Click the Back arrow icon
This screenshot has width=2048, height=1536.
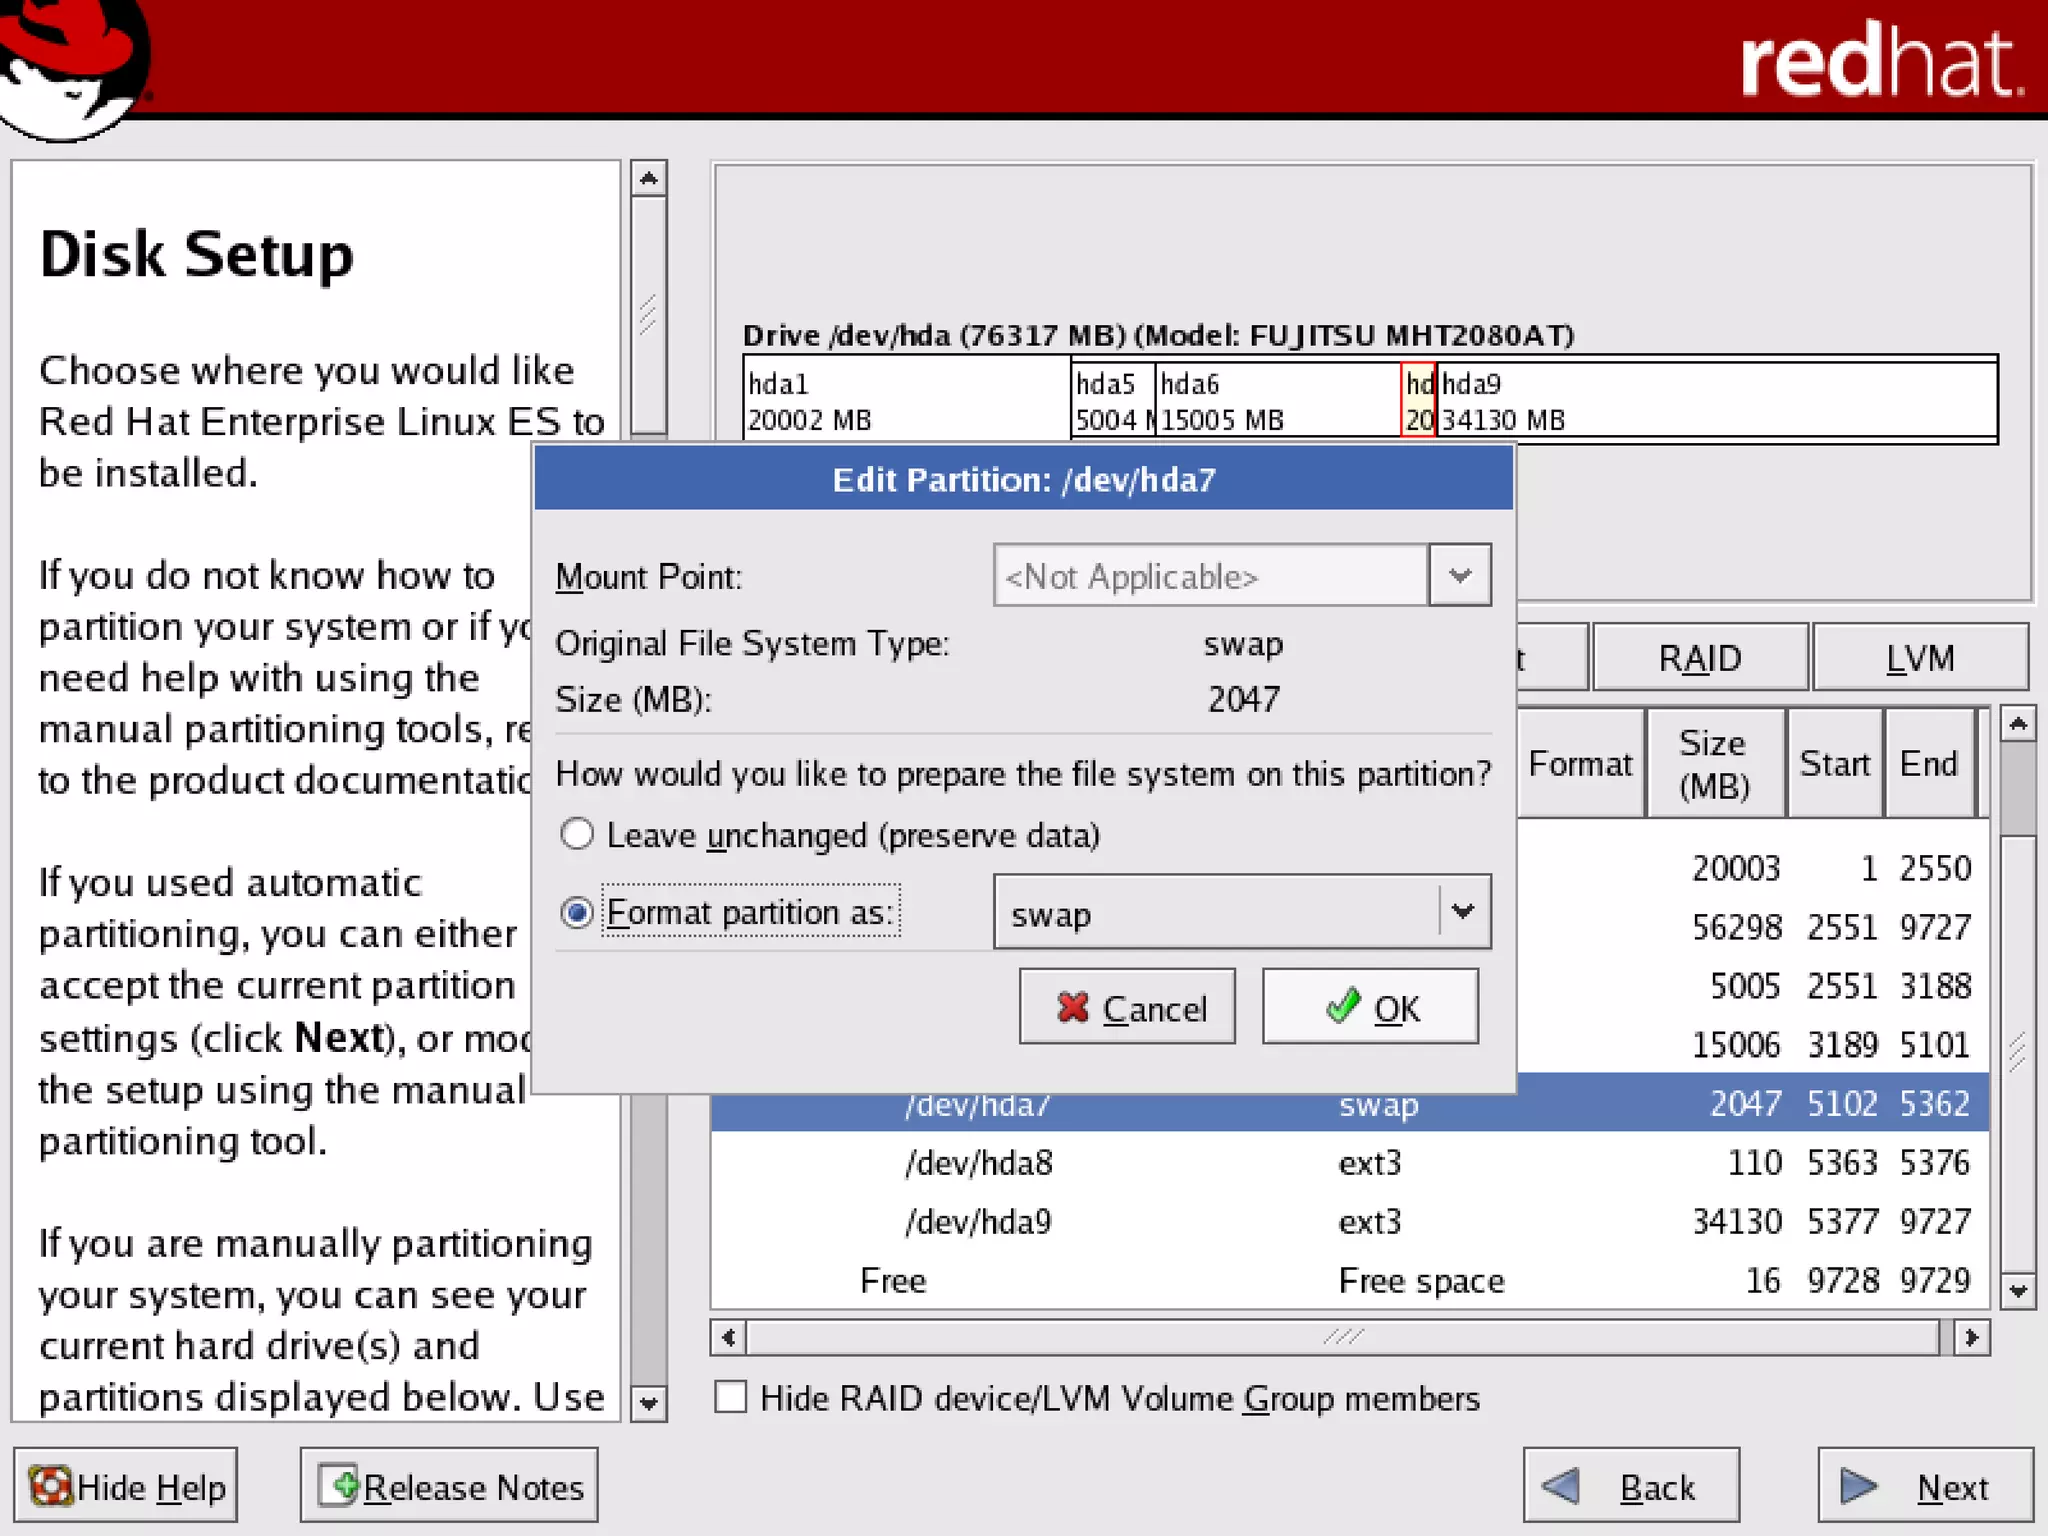[x=1561, y=1486]
